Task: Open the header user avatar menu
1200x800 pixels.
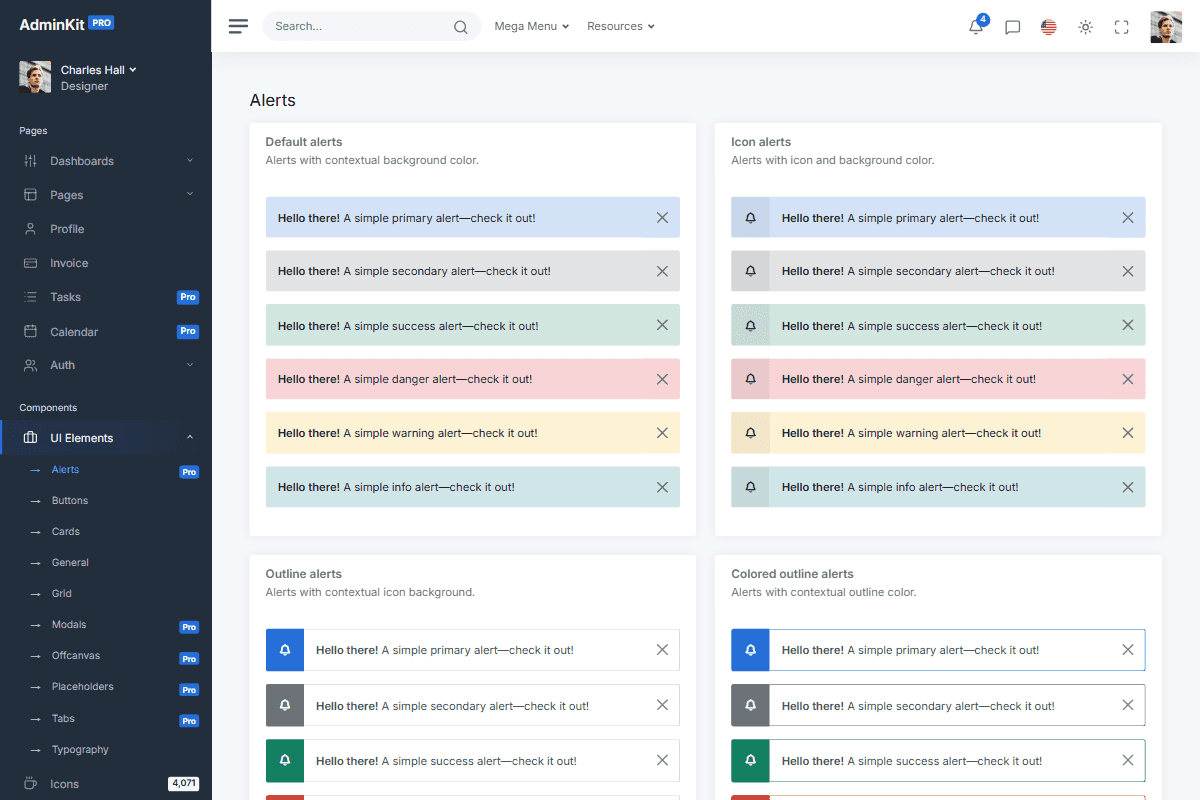Action: 1166,27
